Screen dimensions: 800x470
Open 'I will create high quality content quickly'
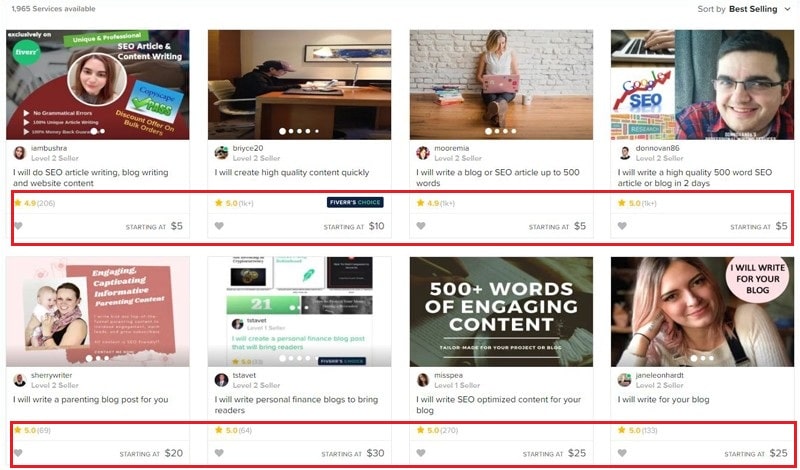(x=292, y=172)
